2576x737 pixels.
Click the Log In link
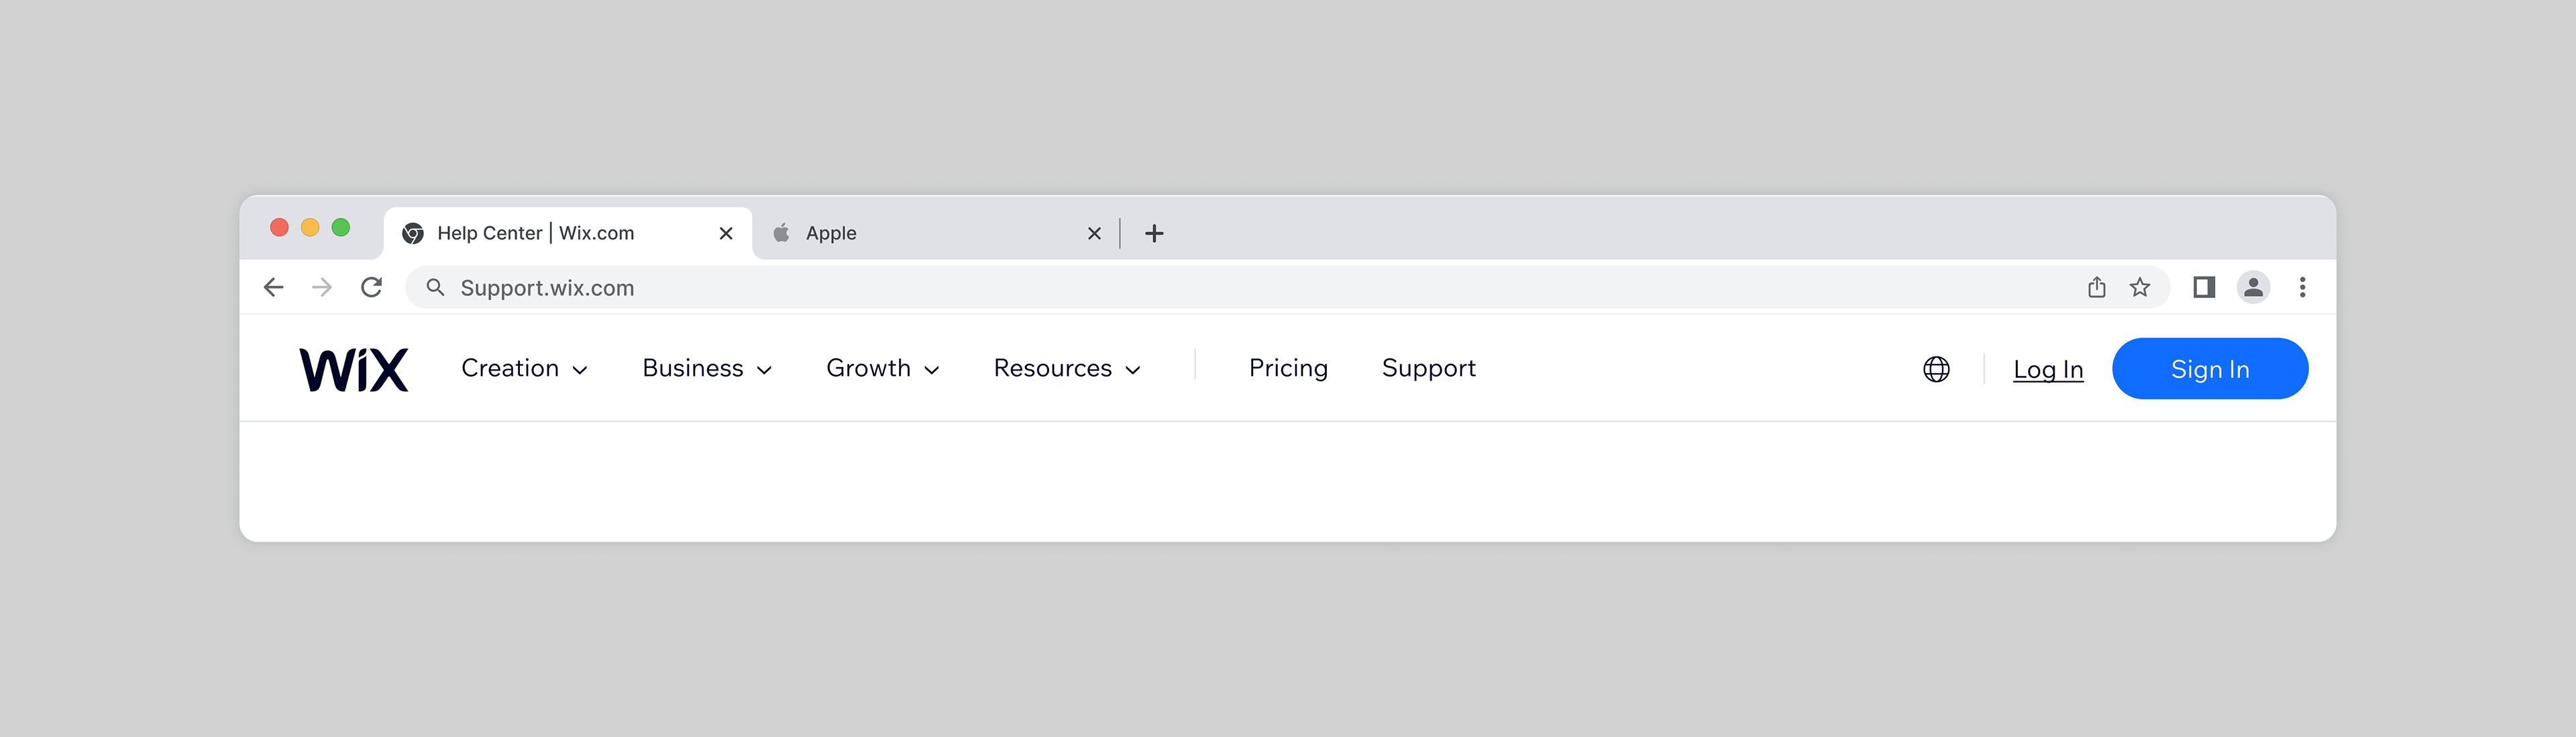2047,370
